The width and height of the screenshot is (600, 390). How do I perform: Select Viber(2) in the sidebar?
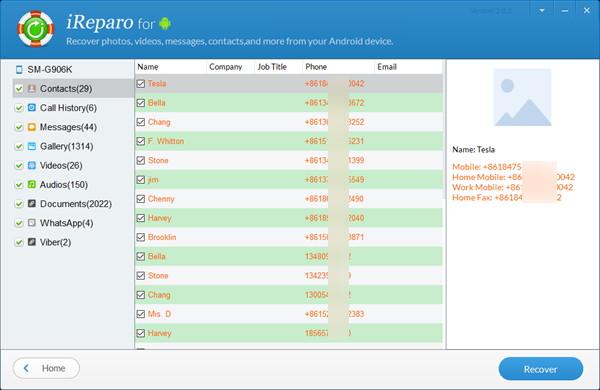pyautogui.click(x=55, y=242)
